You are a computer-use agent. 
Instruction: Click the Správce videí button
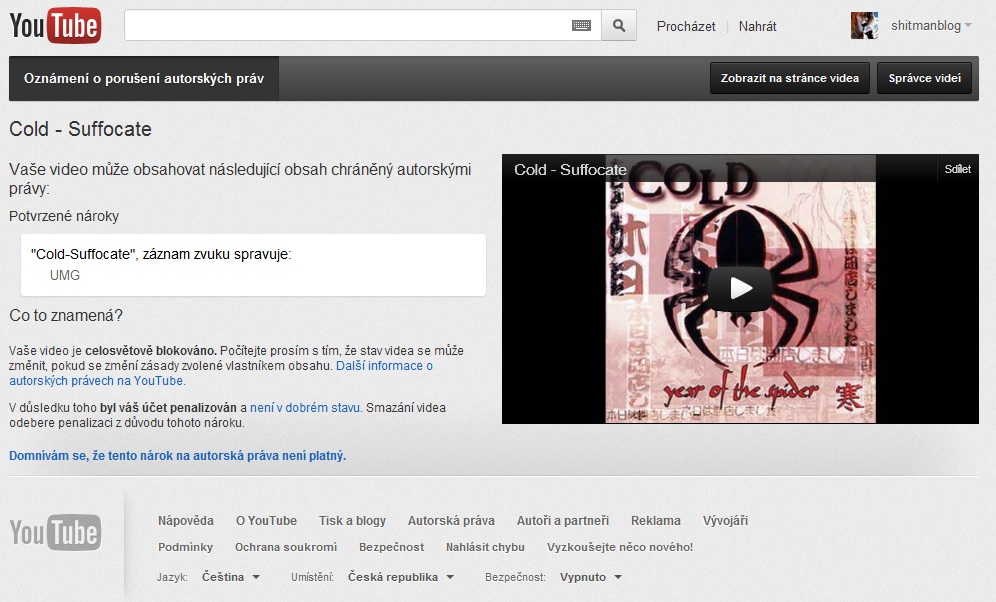[924, 78]
